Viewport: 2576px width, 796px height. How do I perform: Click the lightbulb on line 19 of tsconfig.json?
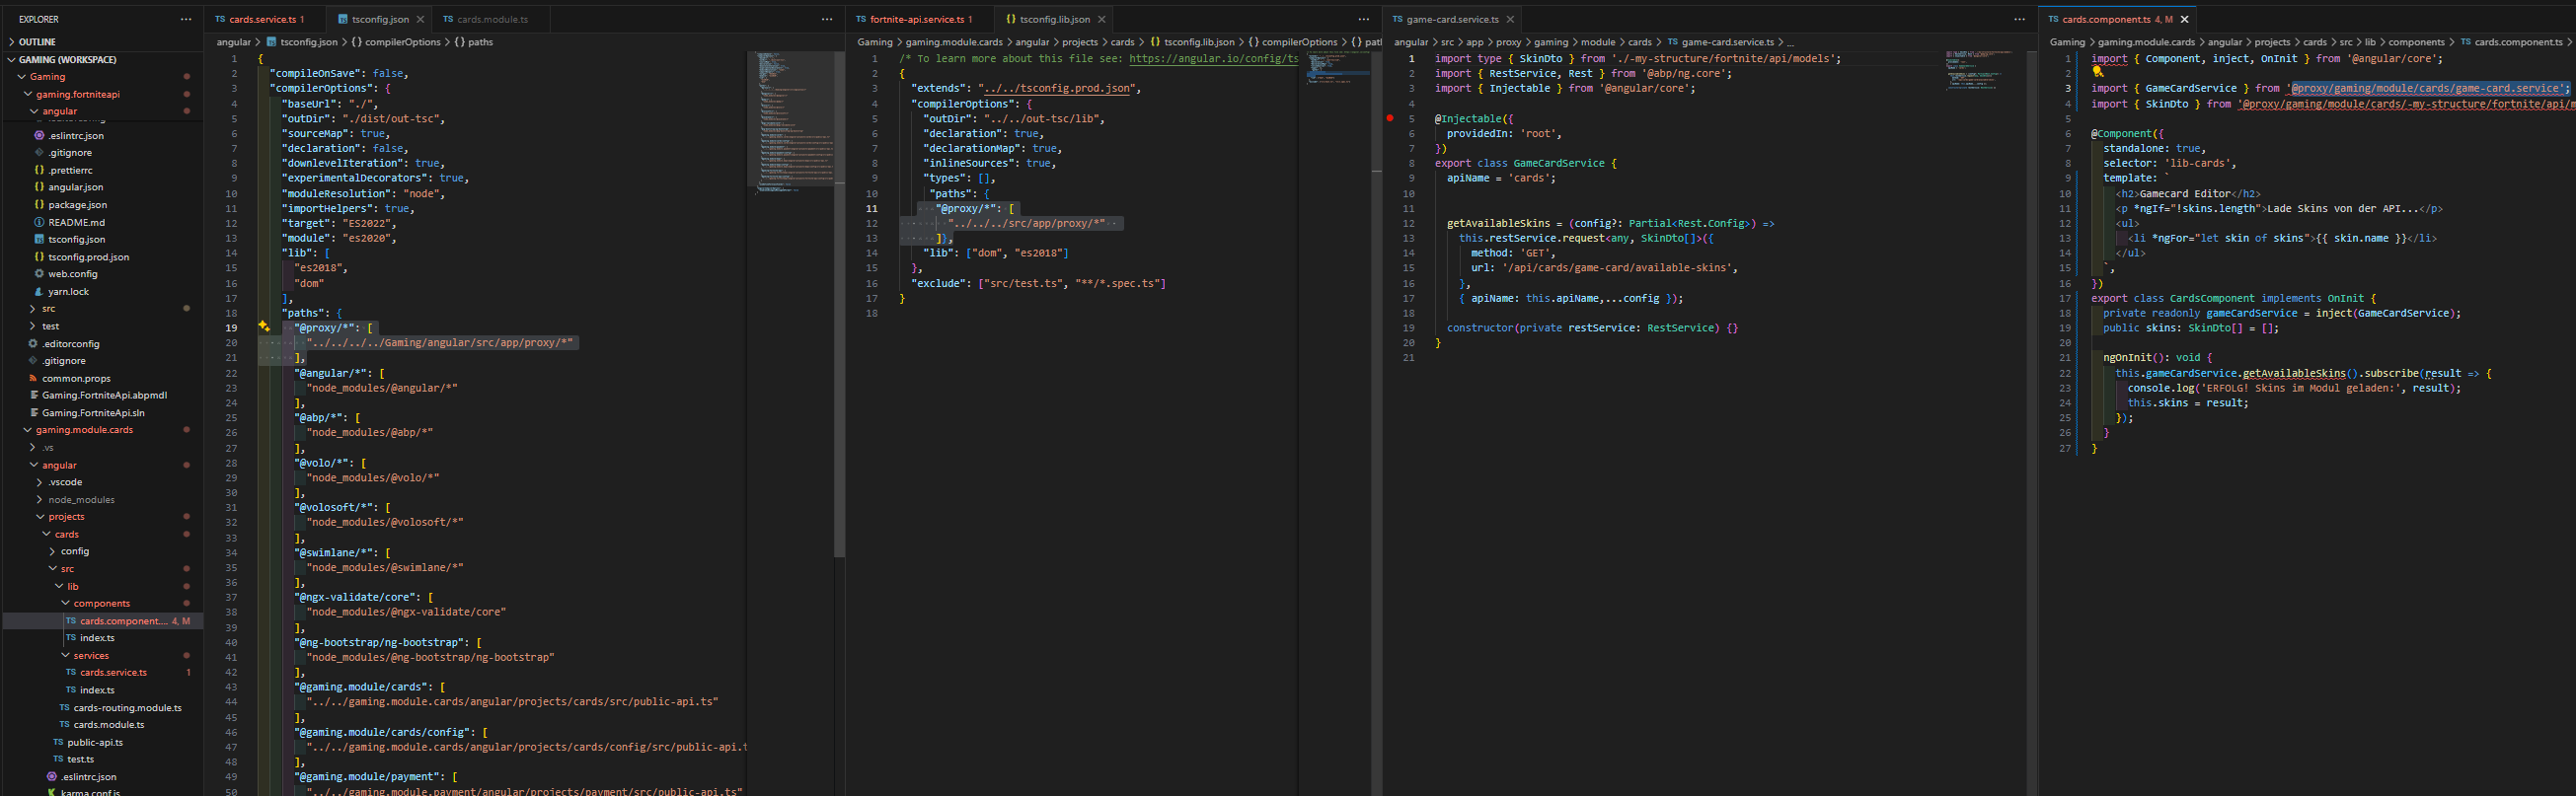[x=263, y=327]
